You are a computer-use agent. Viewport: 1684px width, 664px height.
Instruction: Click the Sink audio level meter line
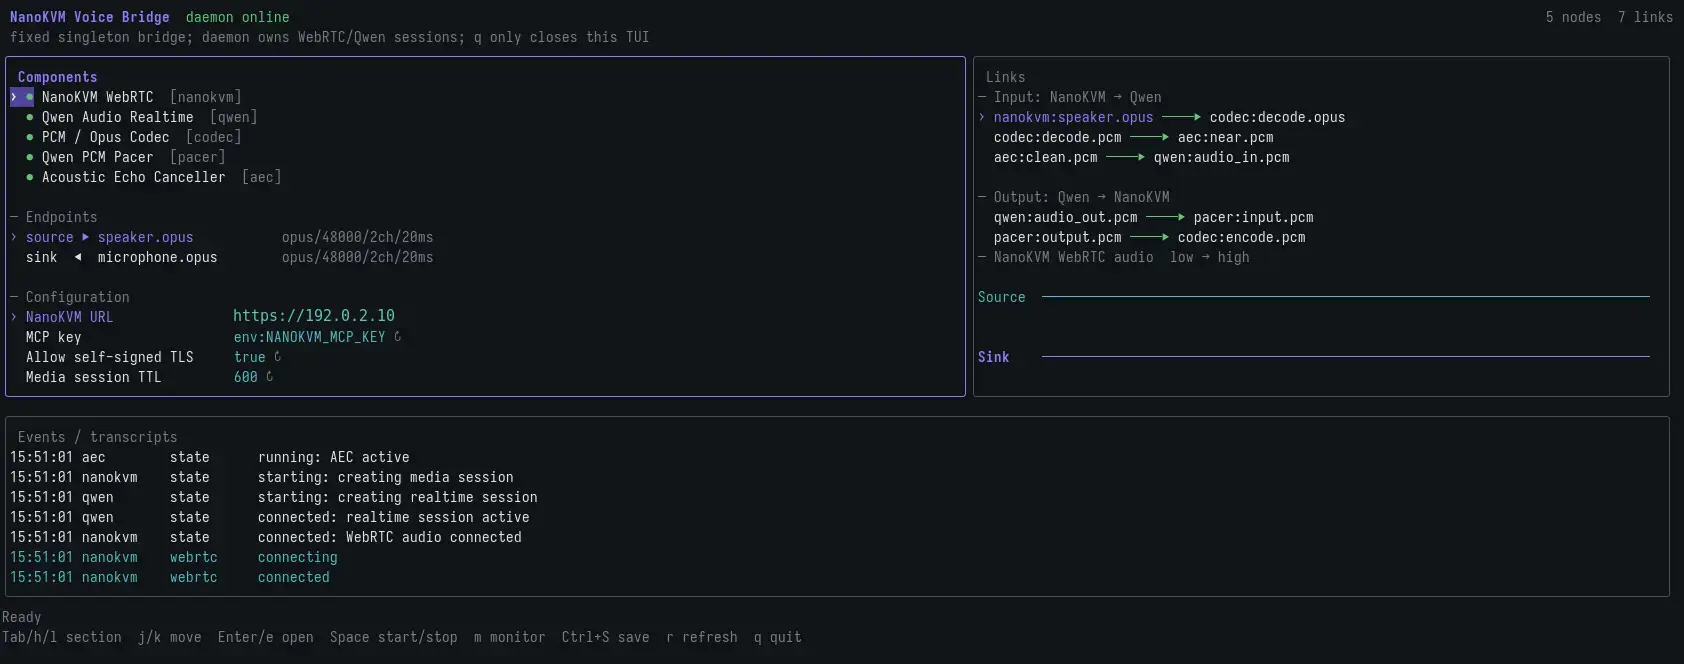tap(1346, 357)
